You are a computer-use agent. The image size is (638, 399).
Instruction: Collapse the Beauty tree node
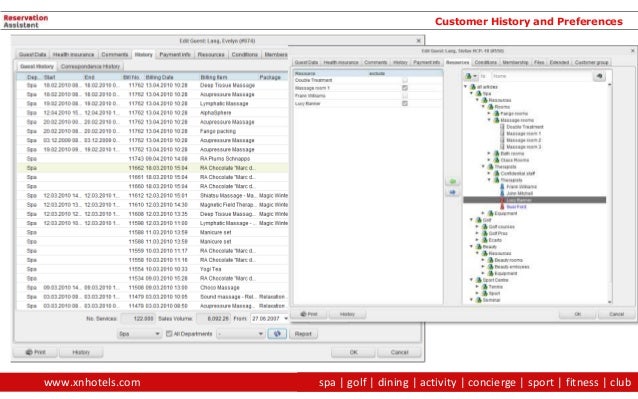472,247
